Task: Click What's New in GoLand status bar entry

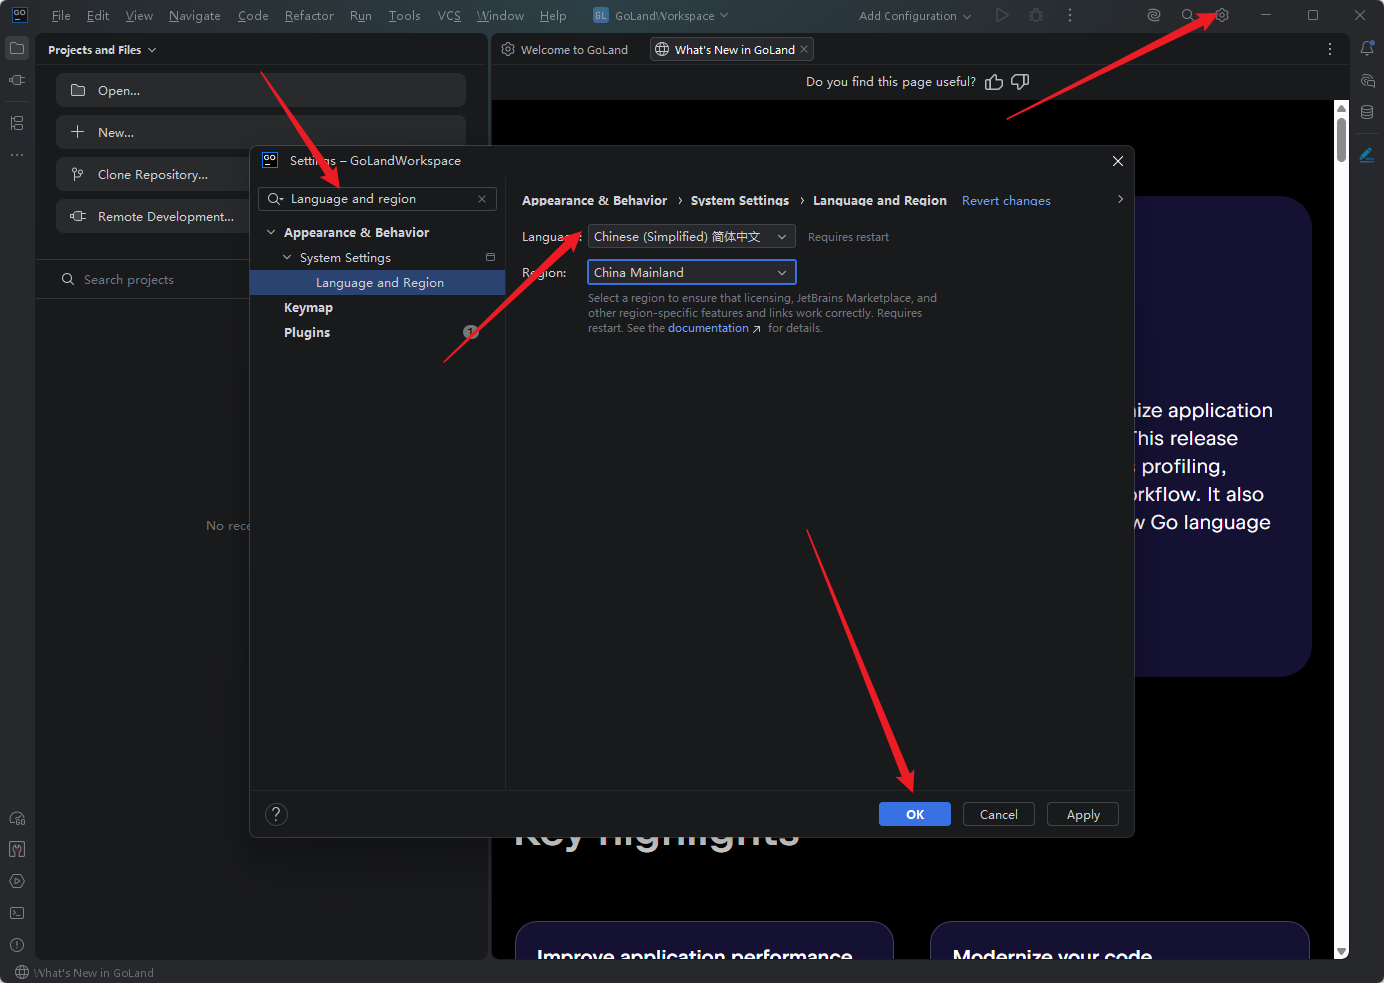Action: click(x=85, y=973)
